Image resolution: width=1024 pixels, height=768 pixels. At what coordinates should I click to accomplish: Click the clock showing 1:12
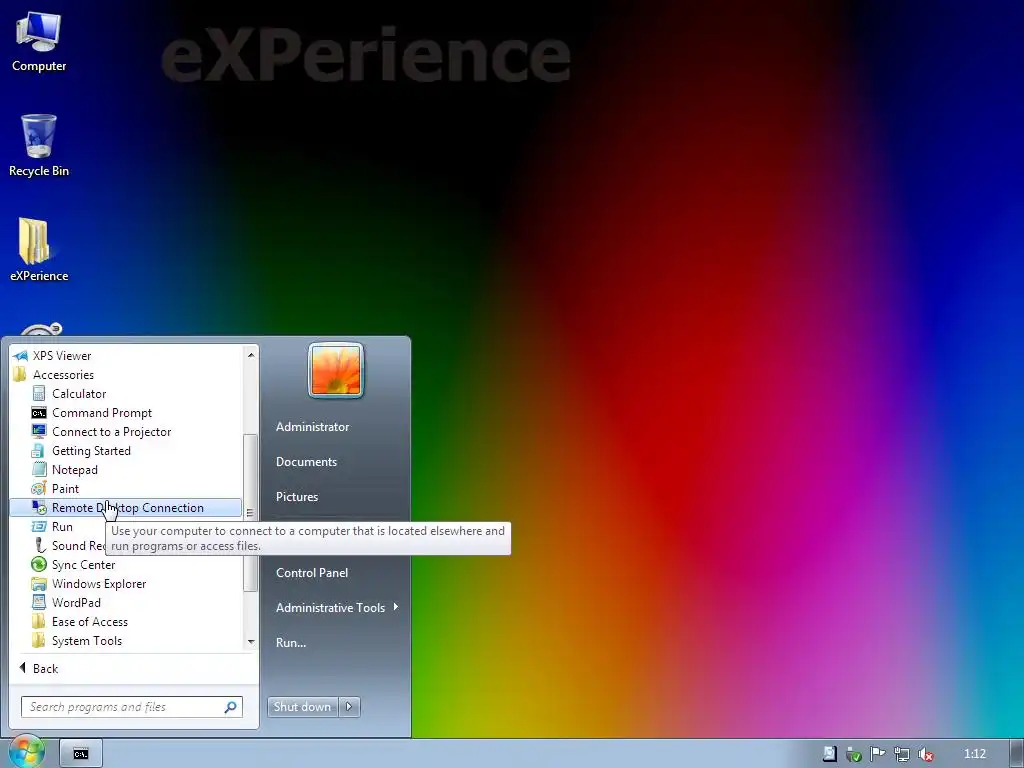click(975, 754)
